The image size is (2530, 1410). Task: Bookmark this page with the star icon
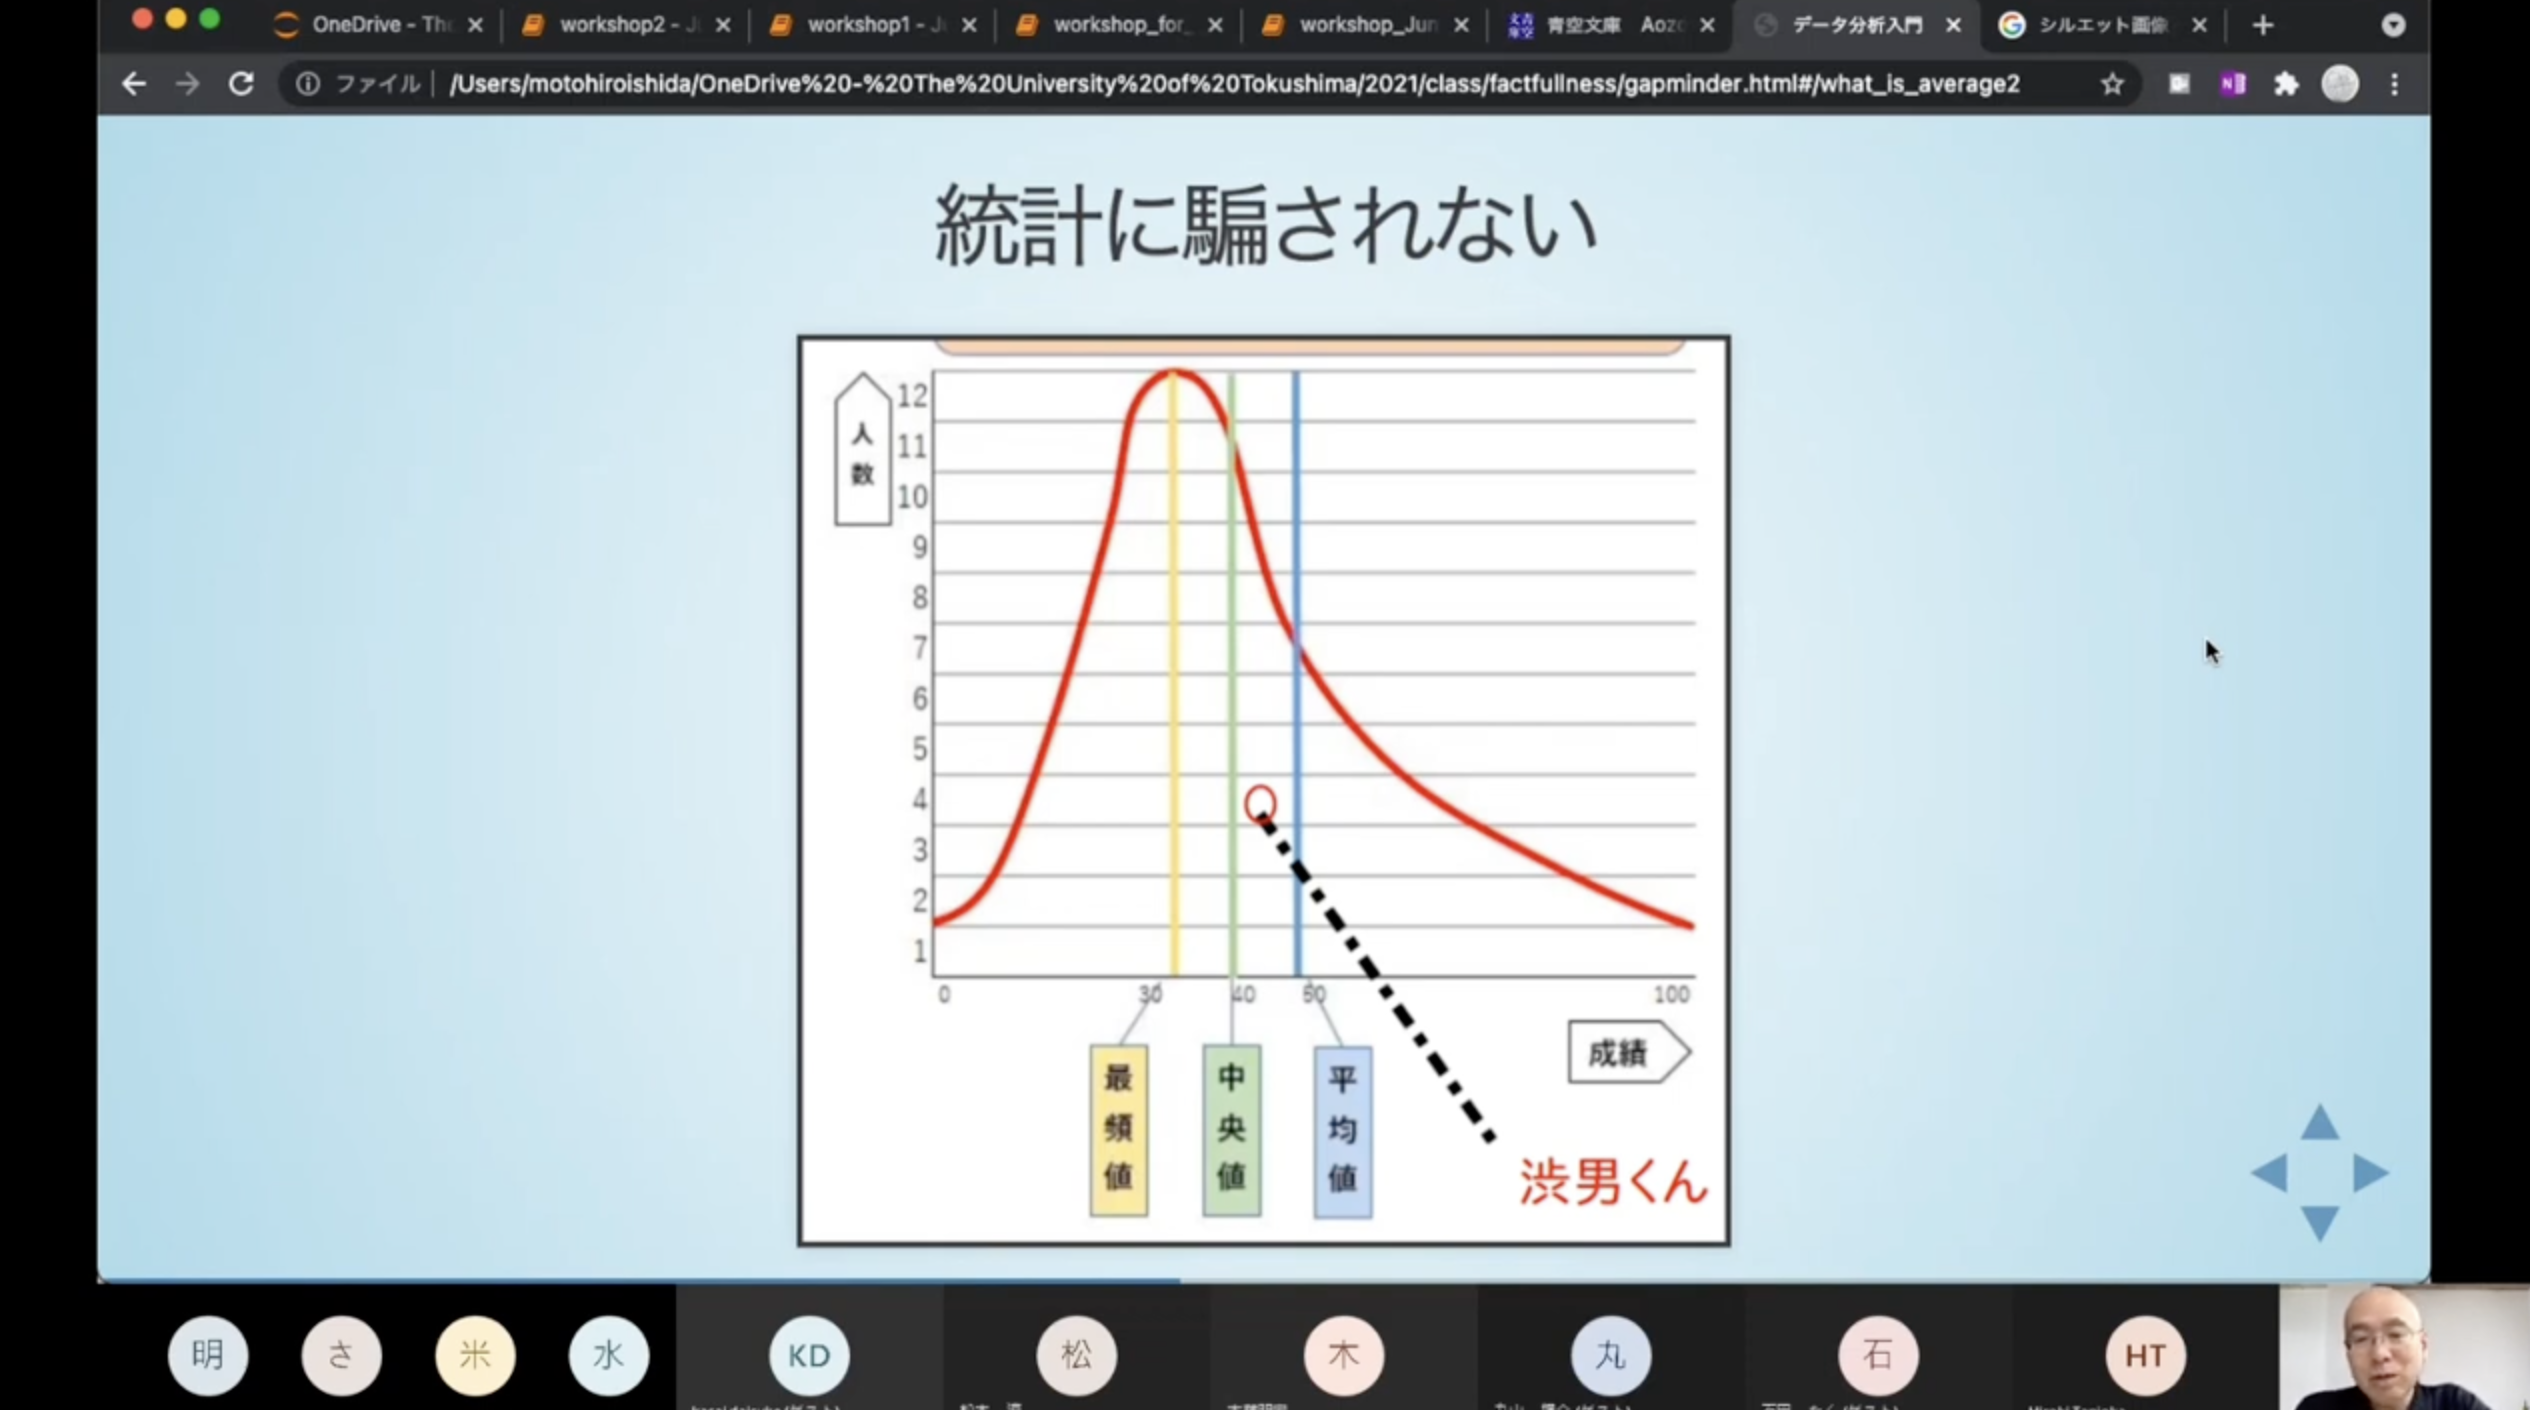(x=2111, y=84)
